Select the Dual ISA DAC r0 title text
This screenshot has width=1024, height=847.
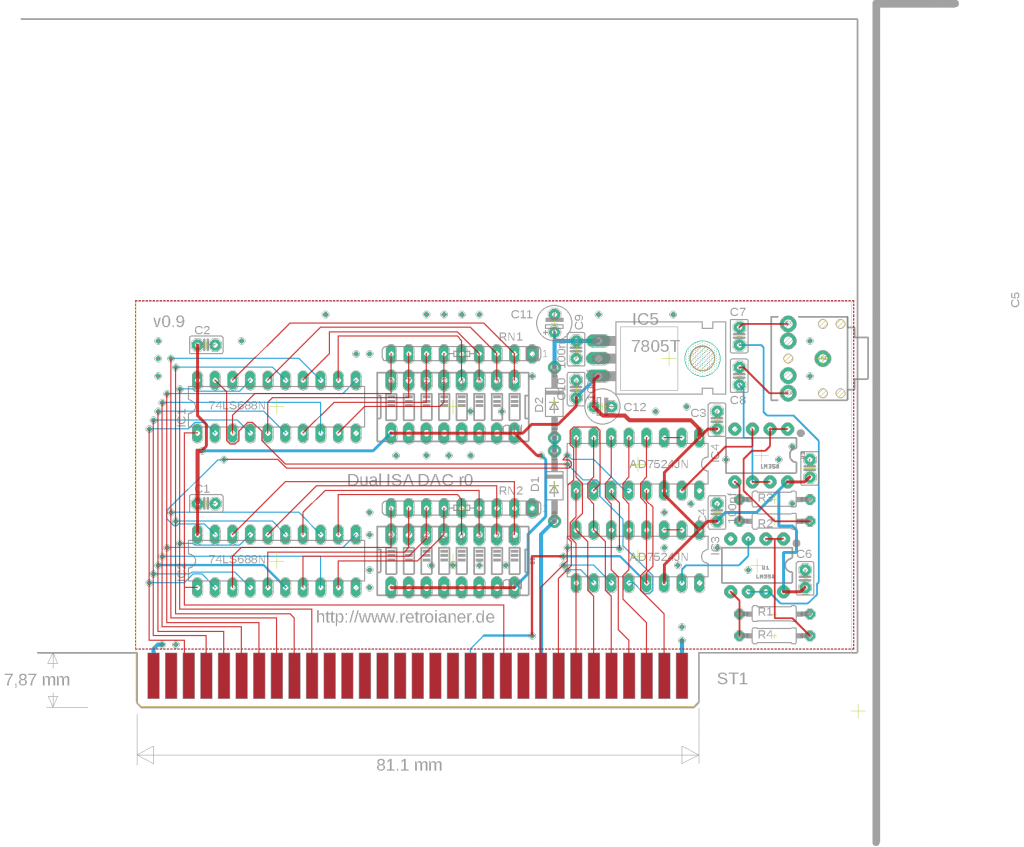(409, 480)
